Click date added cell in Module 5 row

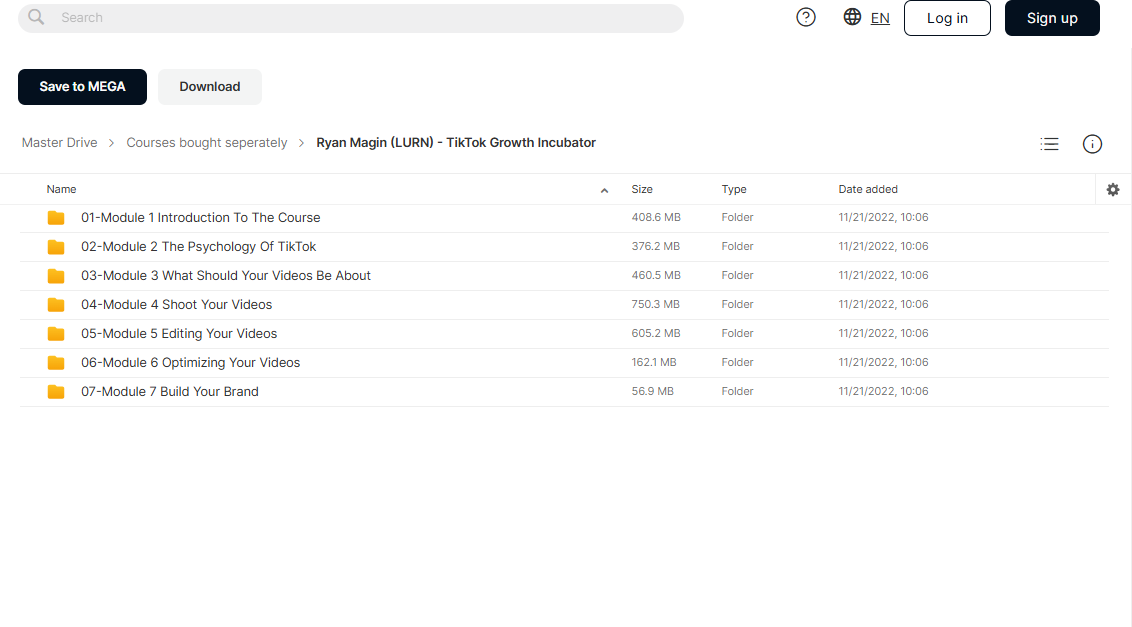click(883, 333)
